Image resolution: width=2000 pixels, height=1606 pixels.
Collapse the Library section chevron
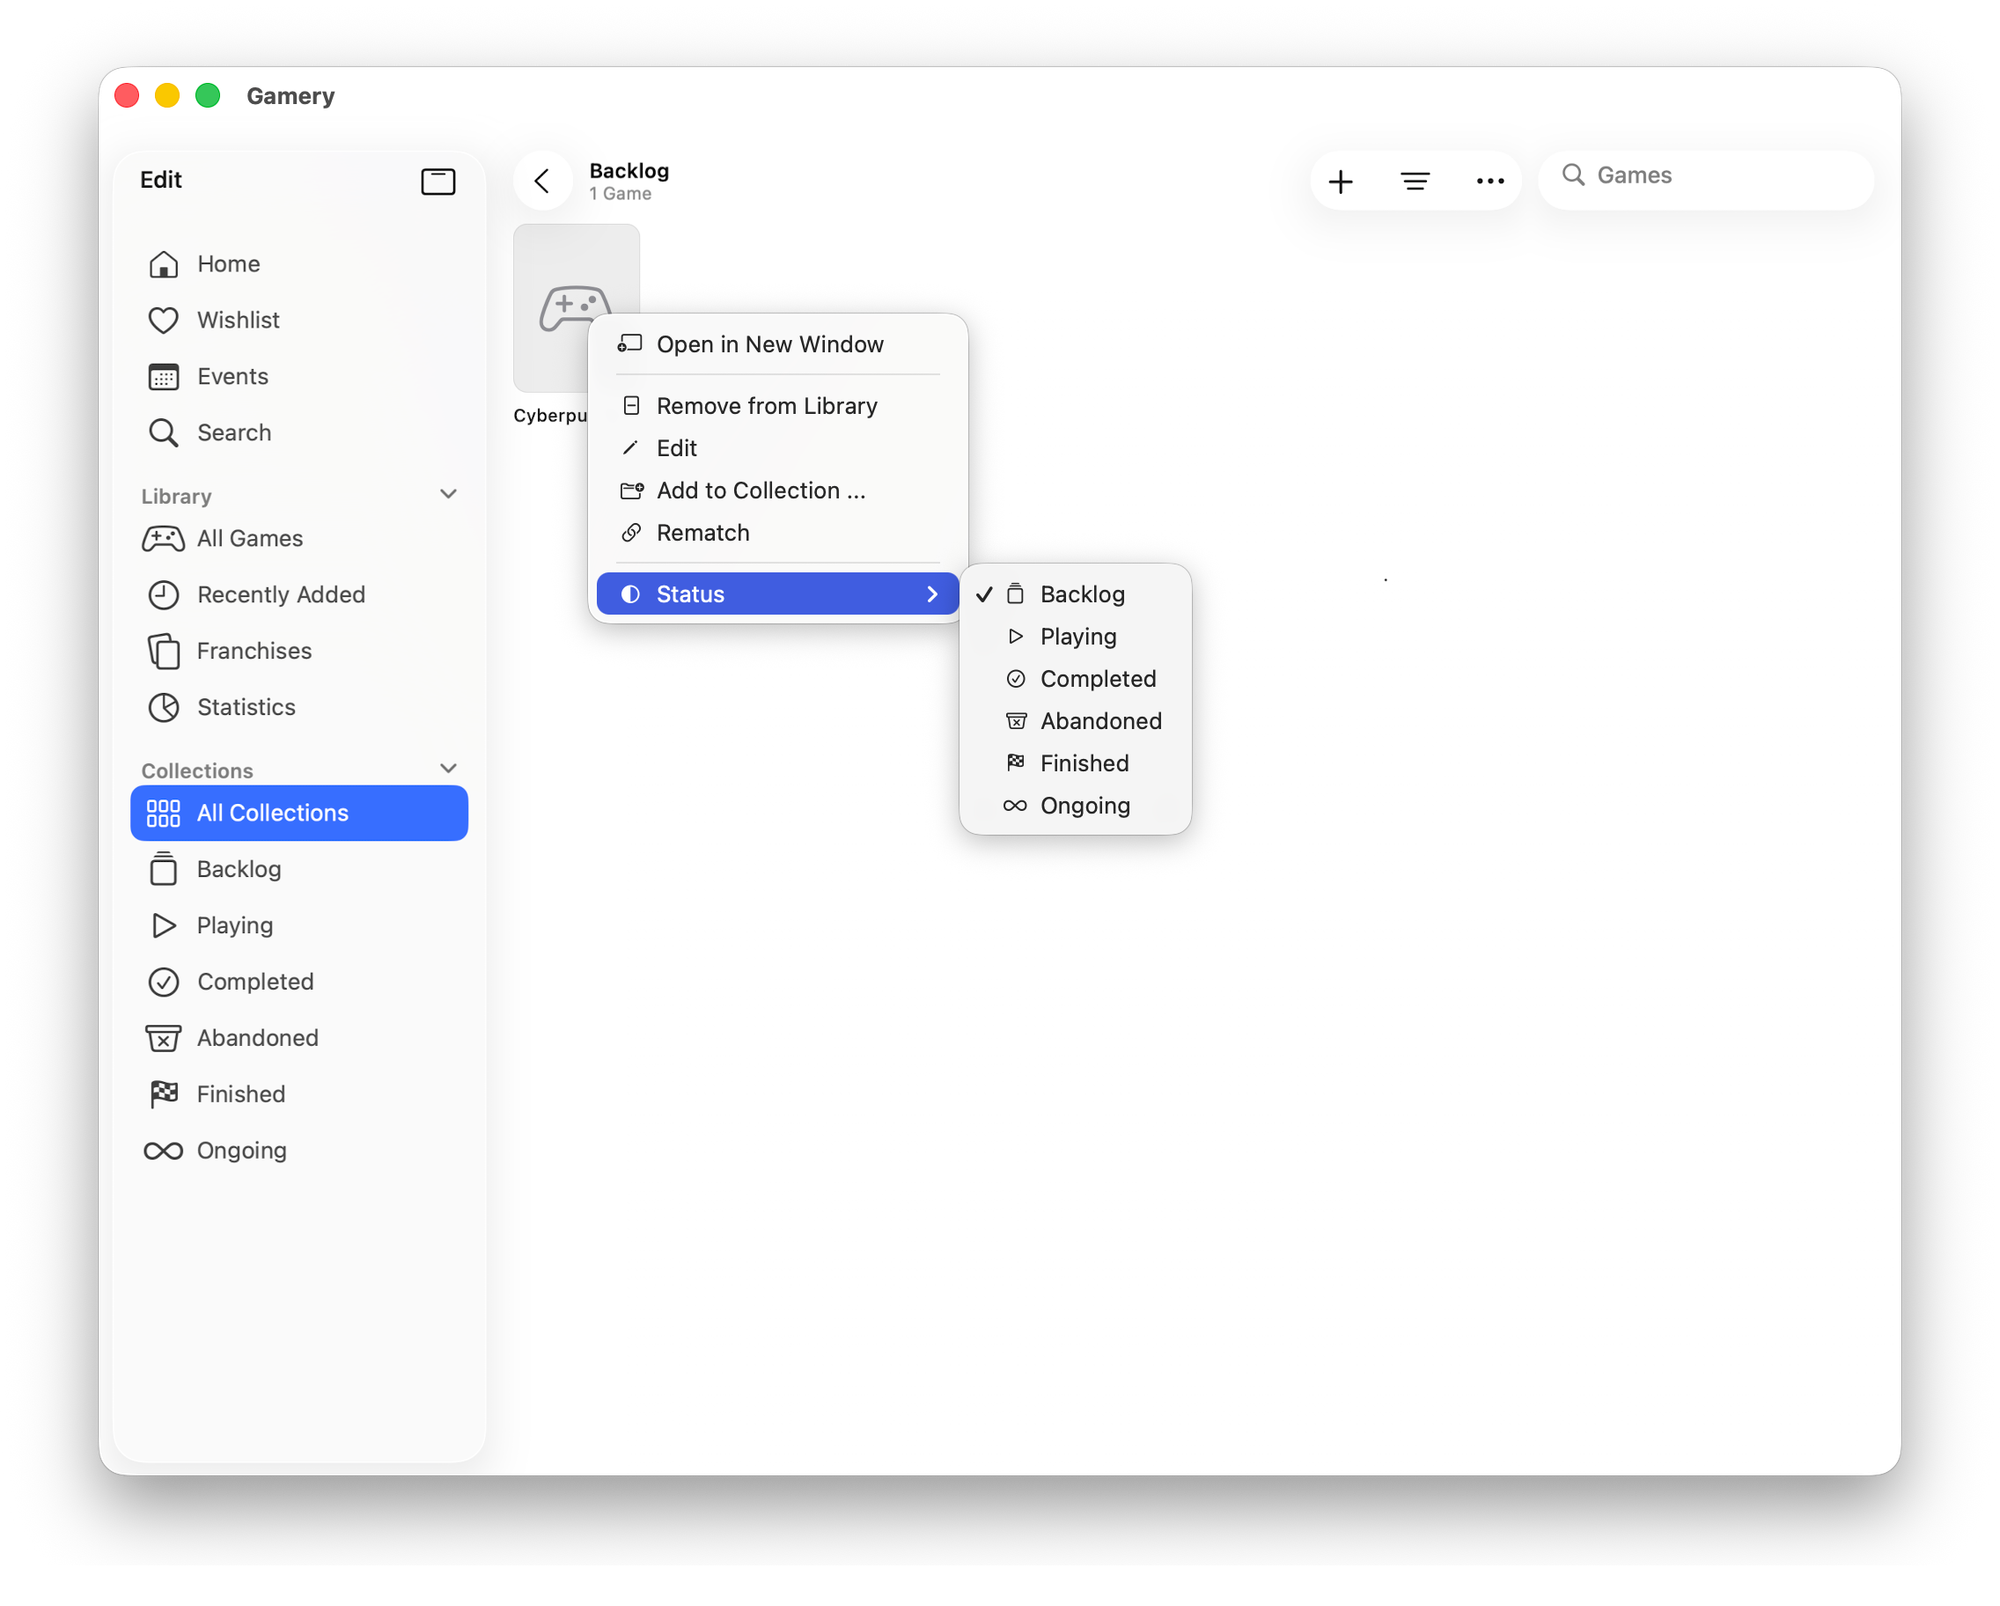click(448, 494)
